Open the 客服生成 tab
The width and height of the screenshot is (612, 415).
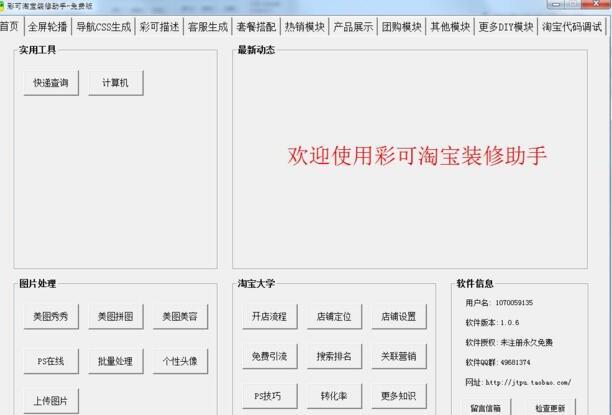[x=208, y=27]
